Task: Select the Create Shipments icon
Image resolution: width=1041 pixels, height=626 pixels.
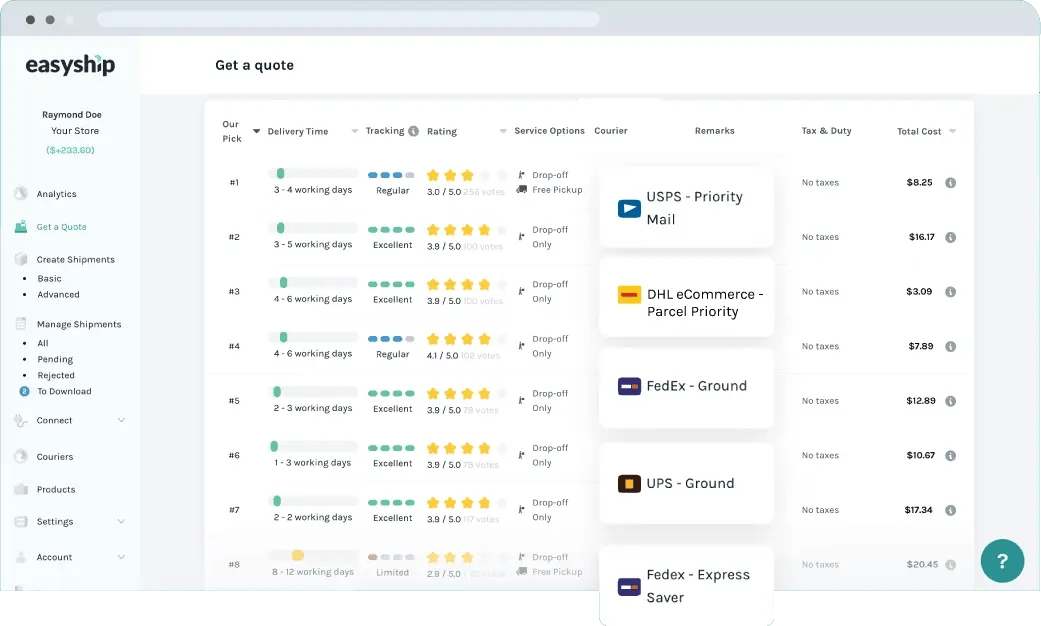Action: 23,259
